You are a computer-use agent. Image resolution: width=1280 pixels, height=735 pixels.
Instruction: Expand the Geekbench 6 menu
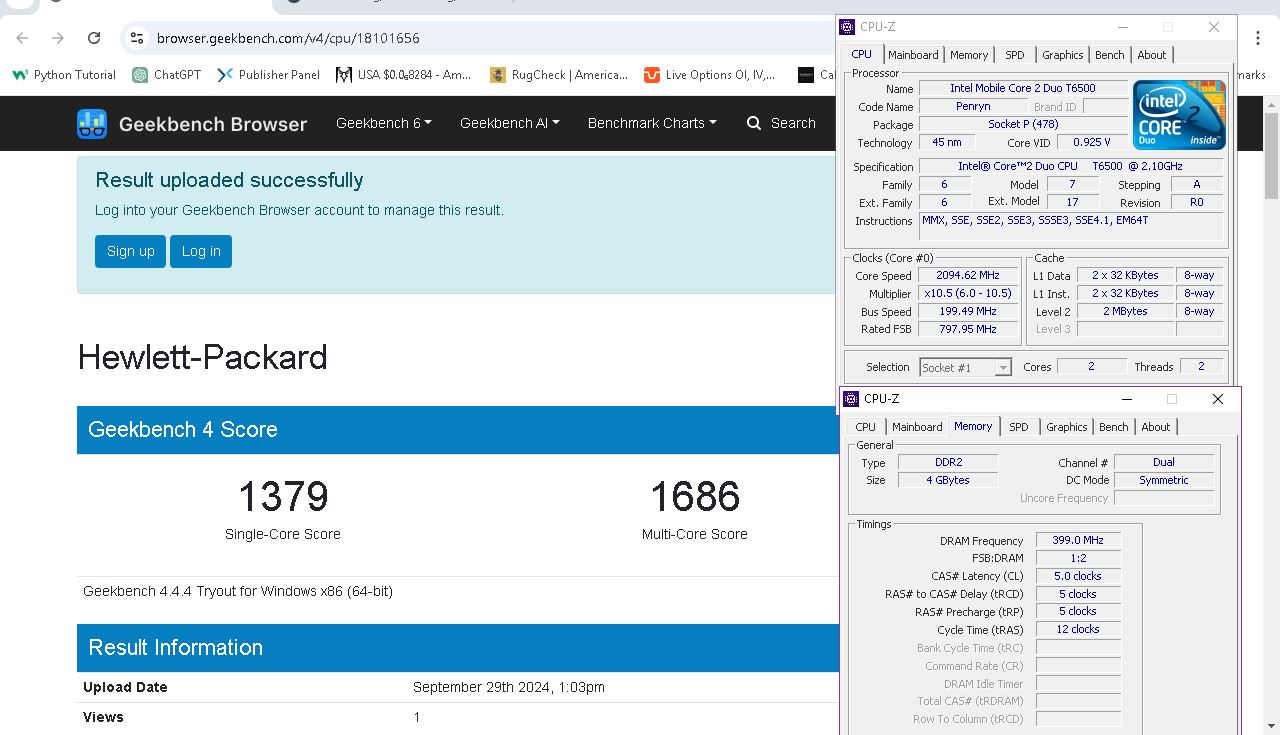tap(384, 123)
